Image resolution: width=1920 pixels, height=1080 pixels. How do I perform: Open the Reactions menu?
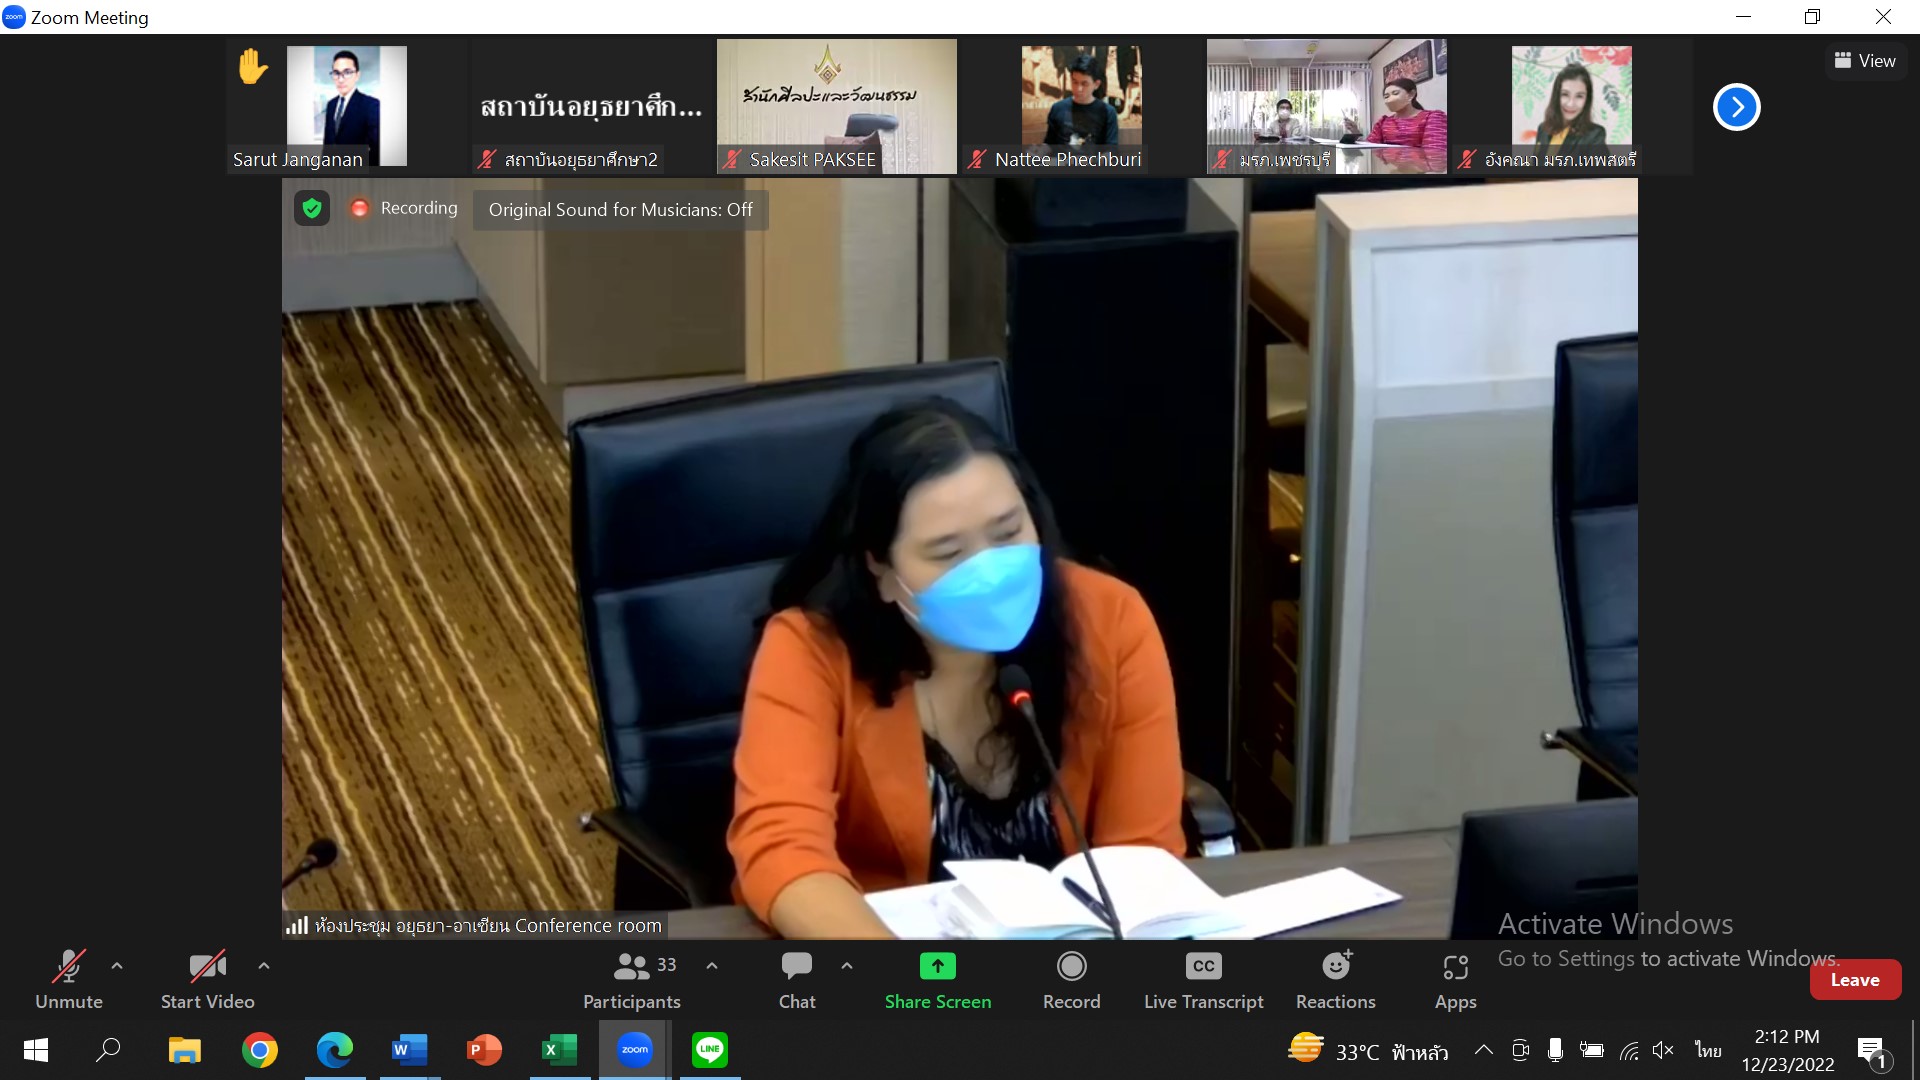point(1336,980)
